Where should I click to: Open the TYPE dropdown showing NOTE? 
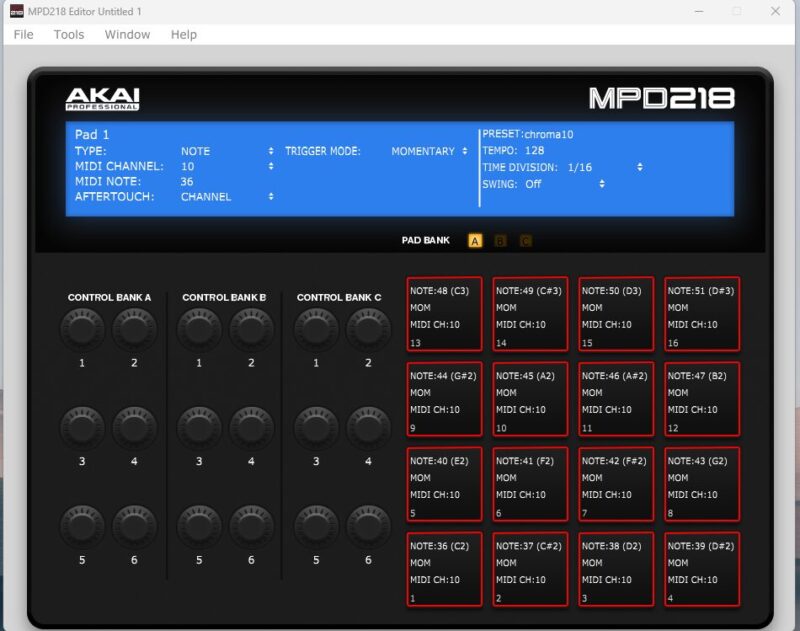click(x=227, y=152)
